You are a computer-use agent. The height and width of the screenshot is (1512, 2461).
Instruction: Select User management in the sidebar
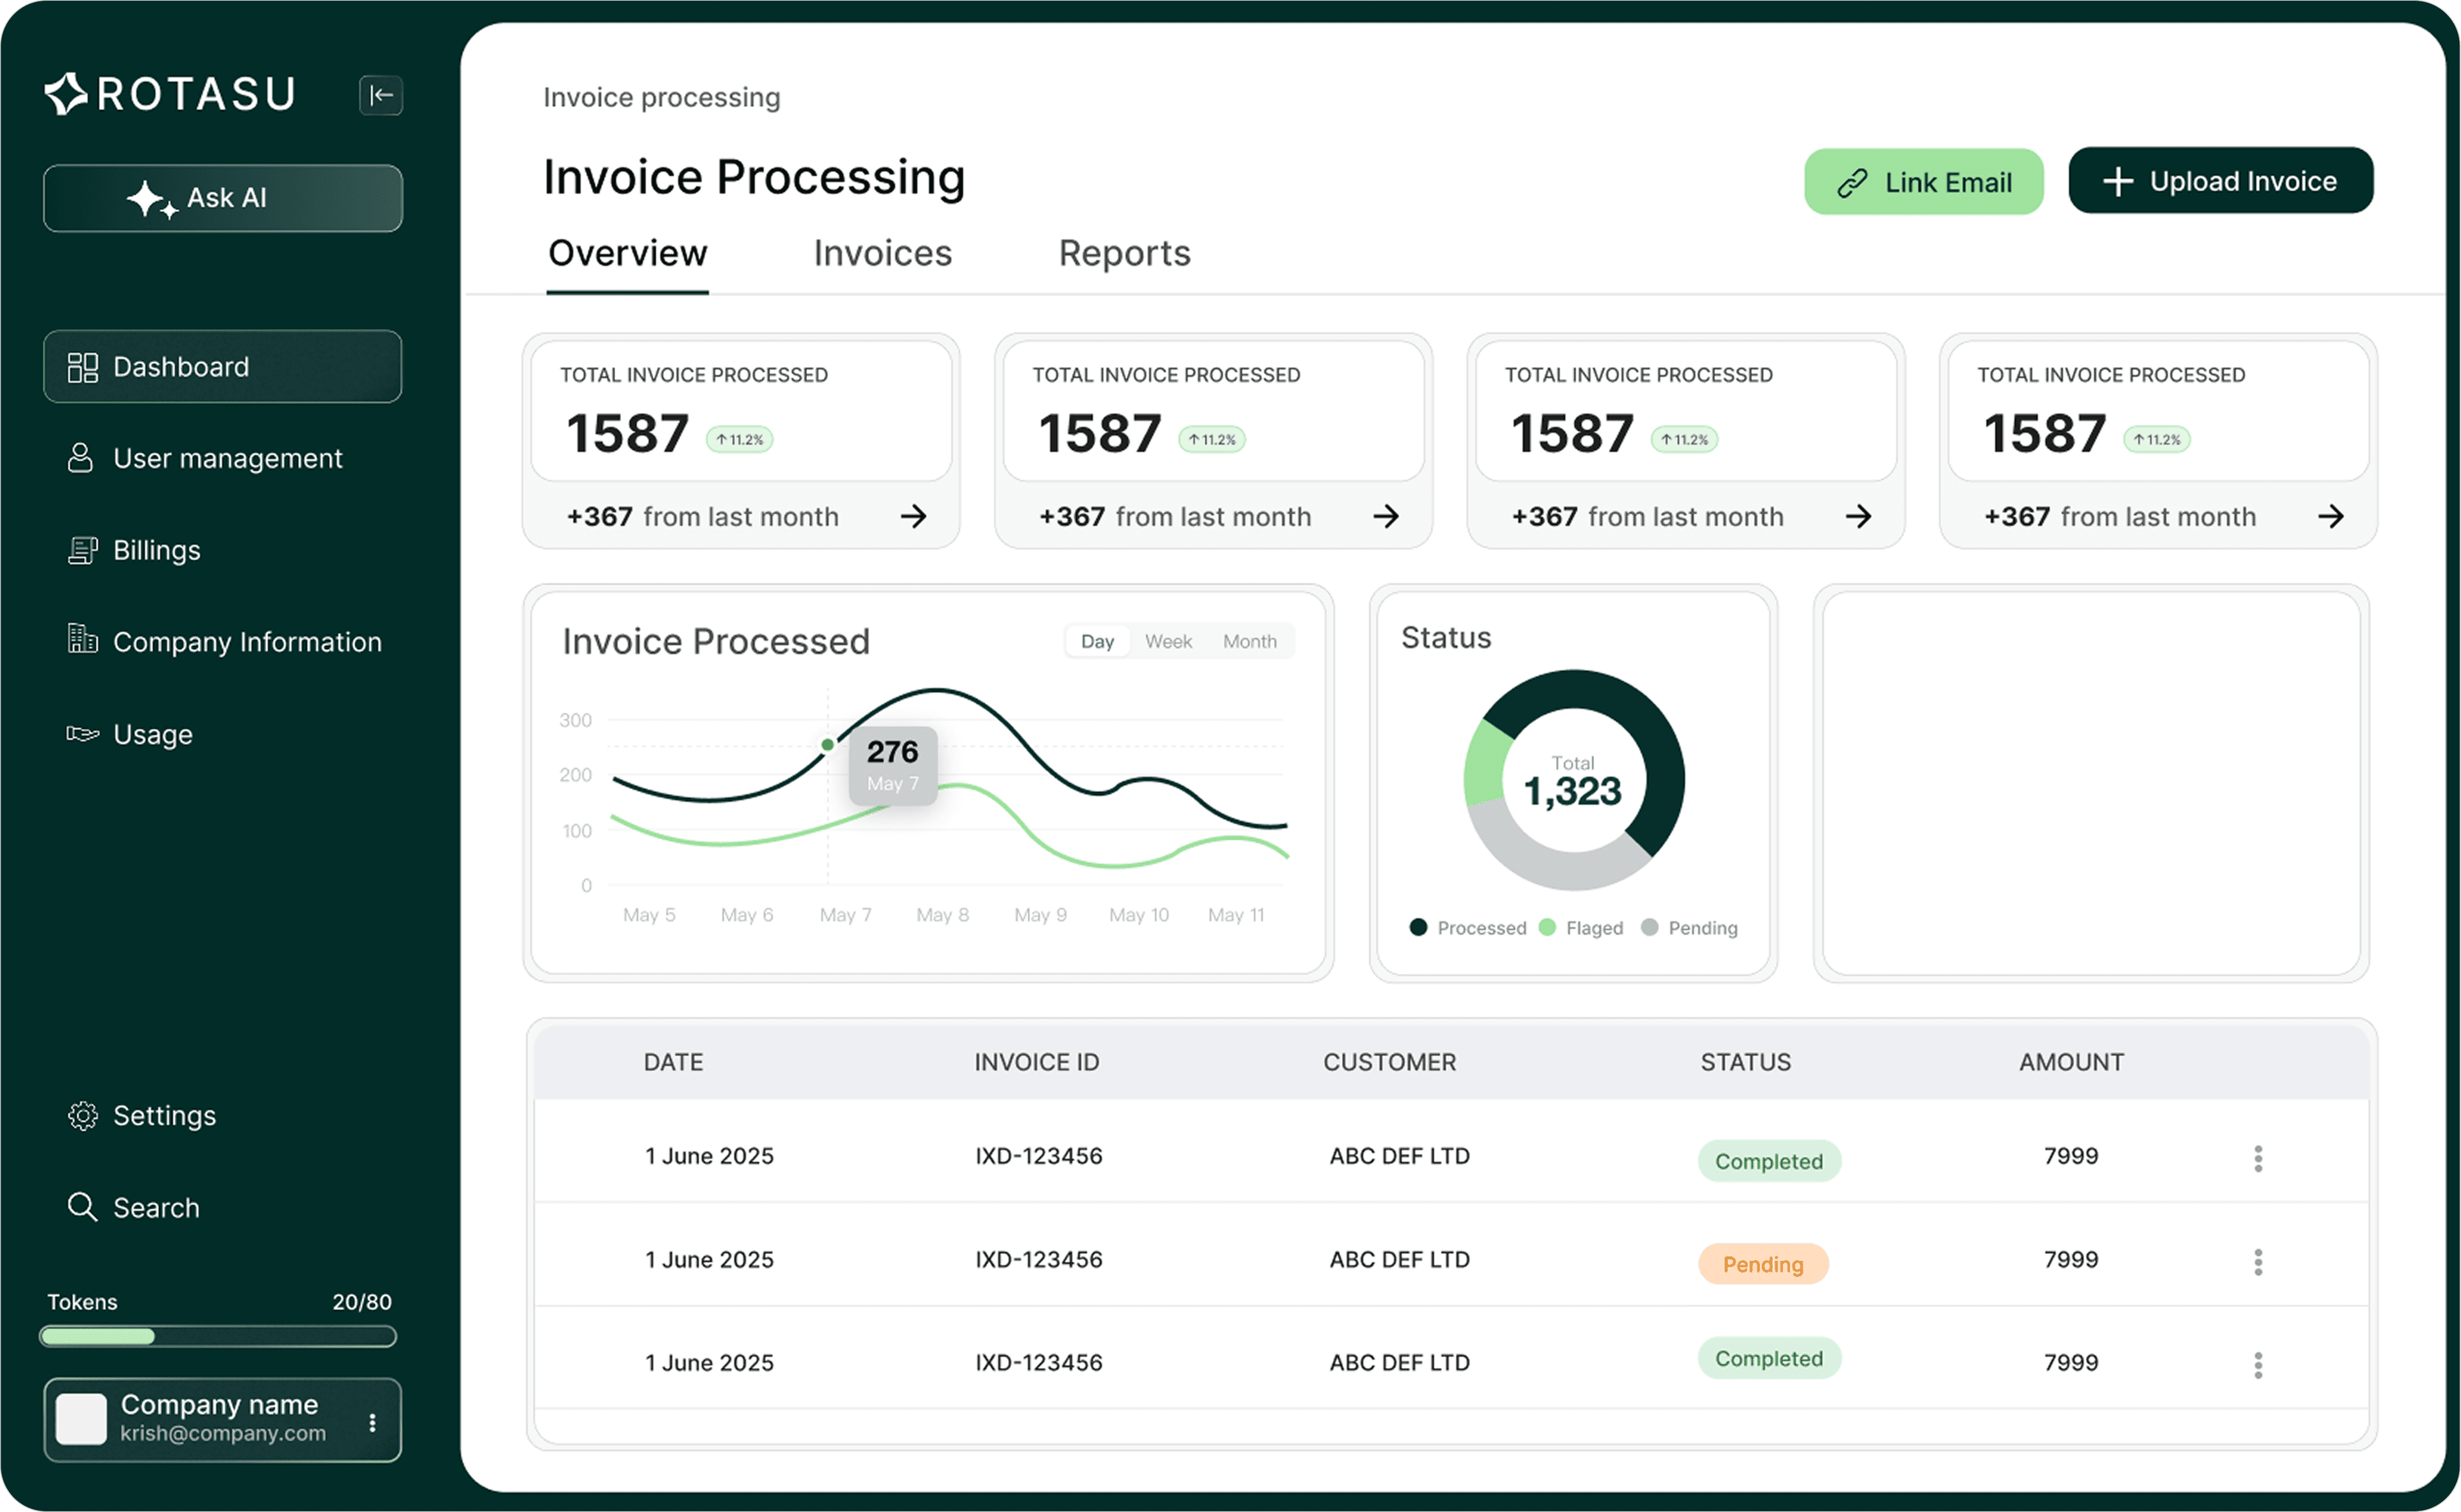227,457
